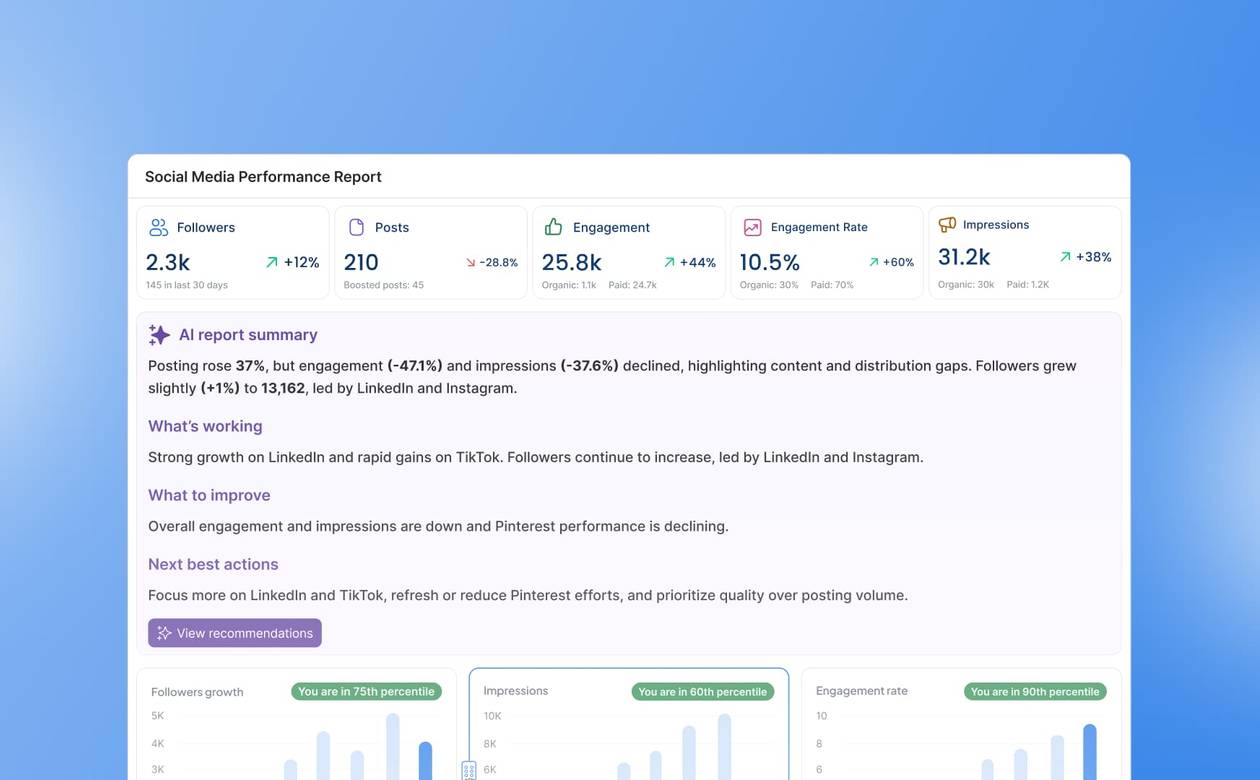
Task: Click the What's working heading
Action: (x=205, y=426)
